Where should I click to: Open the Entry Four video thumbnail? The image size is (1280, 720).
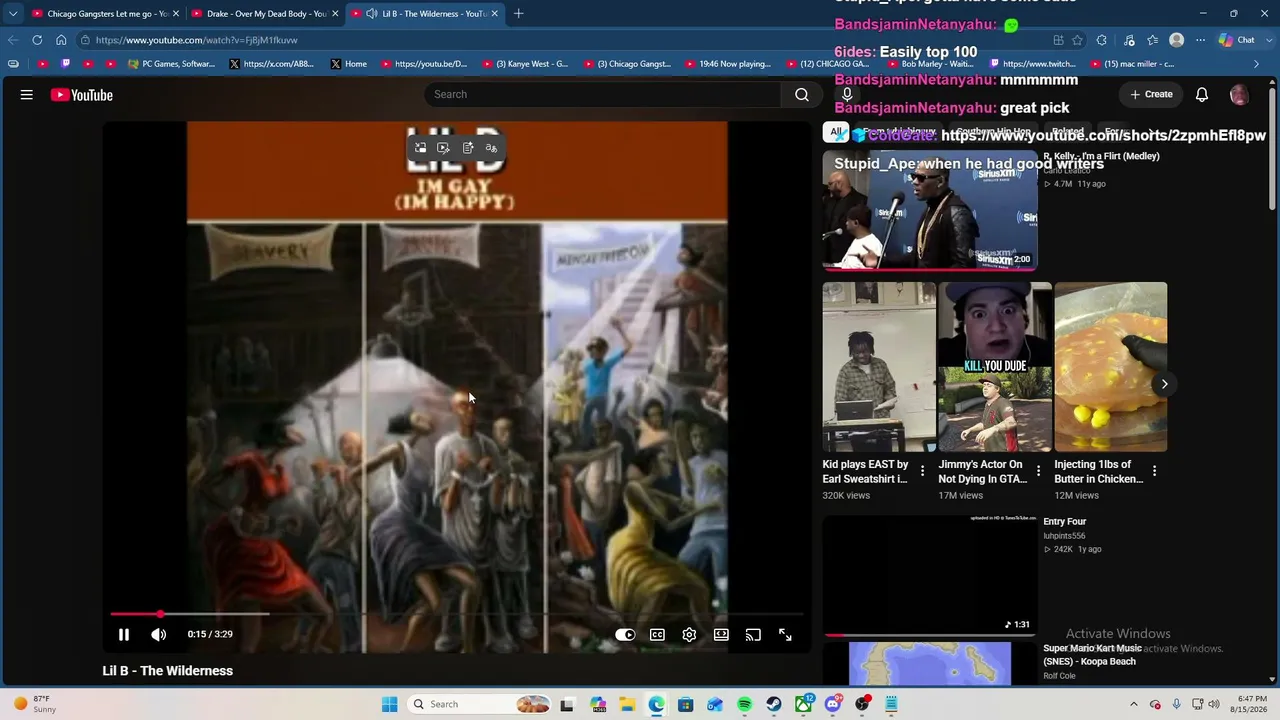930,575
